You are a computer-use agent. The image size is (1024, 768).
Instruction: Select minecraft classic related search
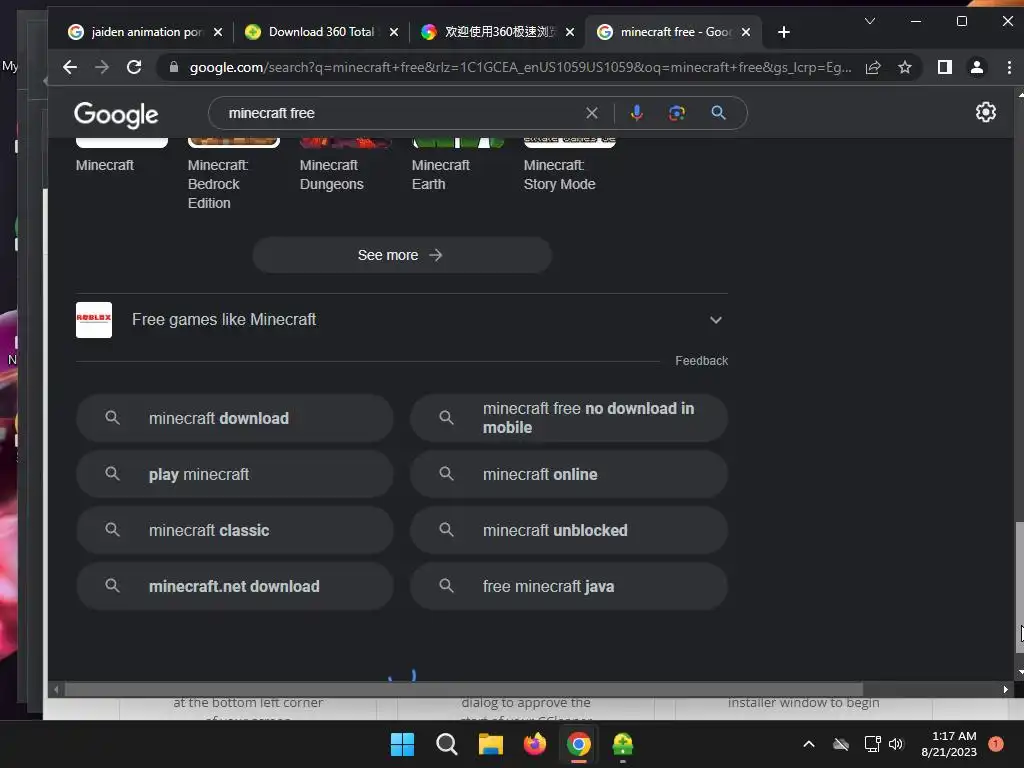pos(234,530)
